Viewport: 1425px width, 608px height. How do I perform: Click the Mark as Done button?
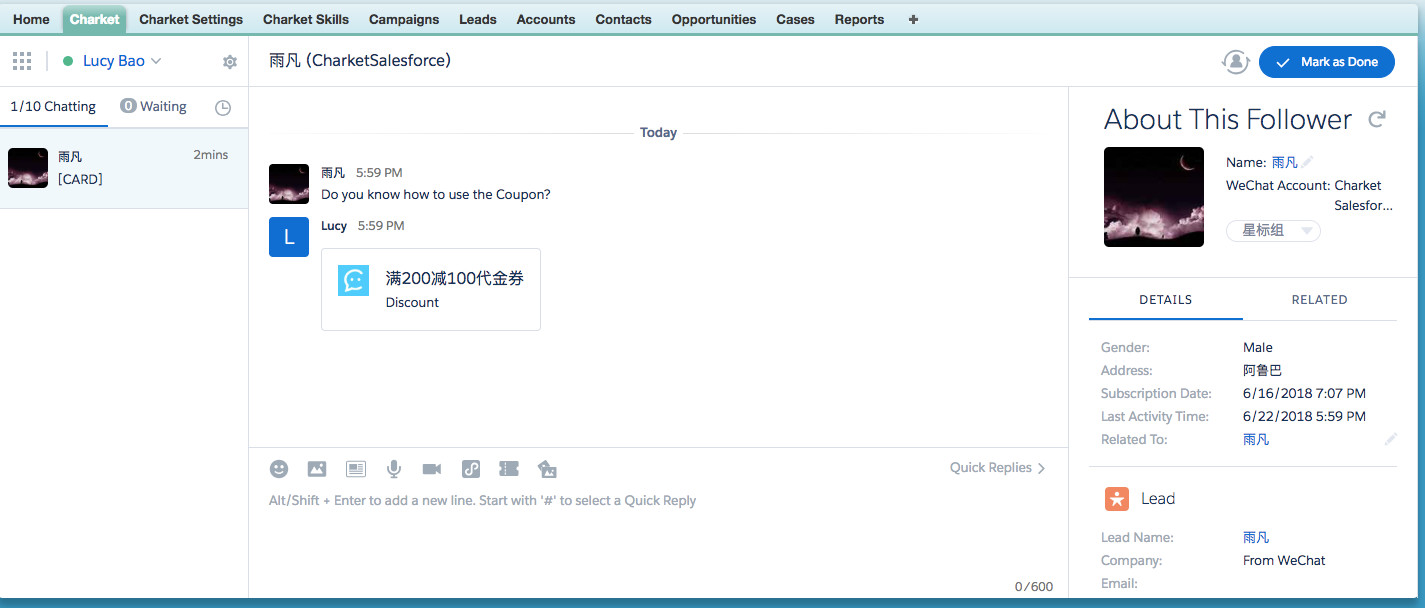1326,62
